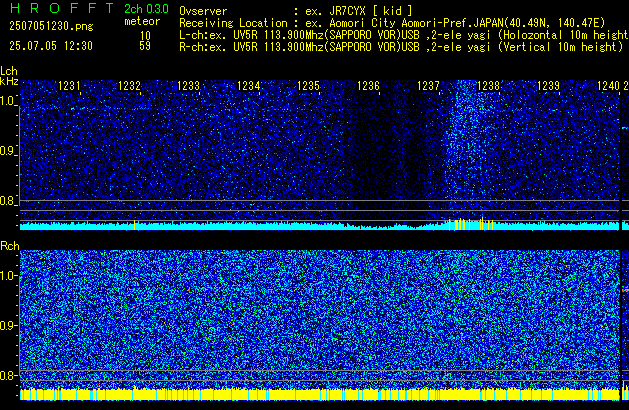Click the 1236 time marker
This screenshot has width=629, height=410.
point(368,86)
